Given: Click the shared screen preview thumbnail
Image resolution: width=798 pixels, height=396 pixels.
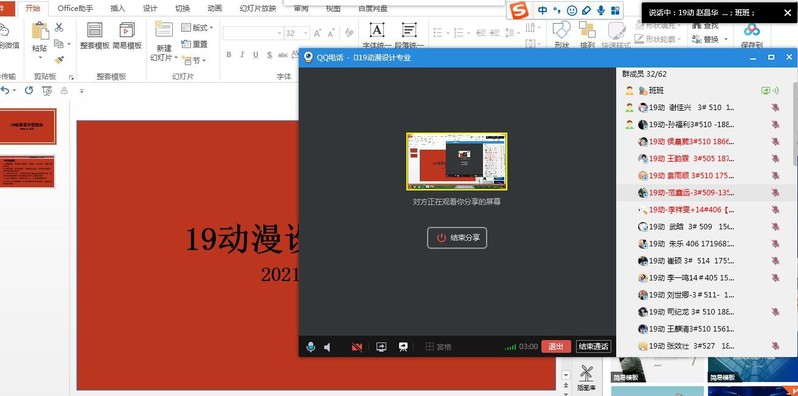Looking at the screenshot, I should click(x=457, y=161).
